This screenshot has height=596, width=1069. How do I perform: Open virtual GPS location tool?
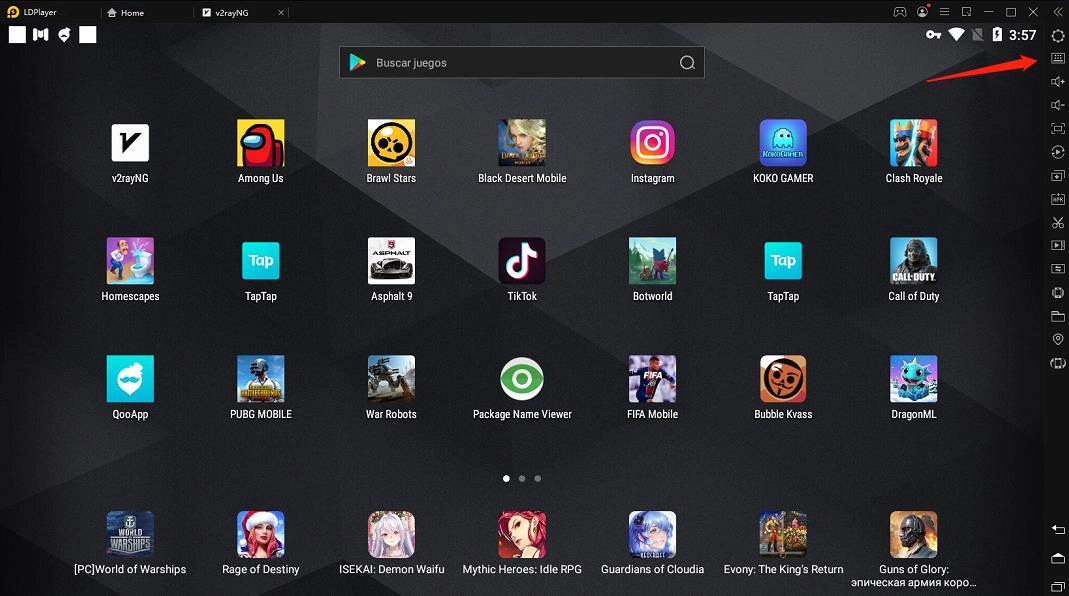pyautogui.click(x=1057, y=340)
